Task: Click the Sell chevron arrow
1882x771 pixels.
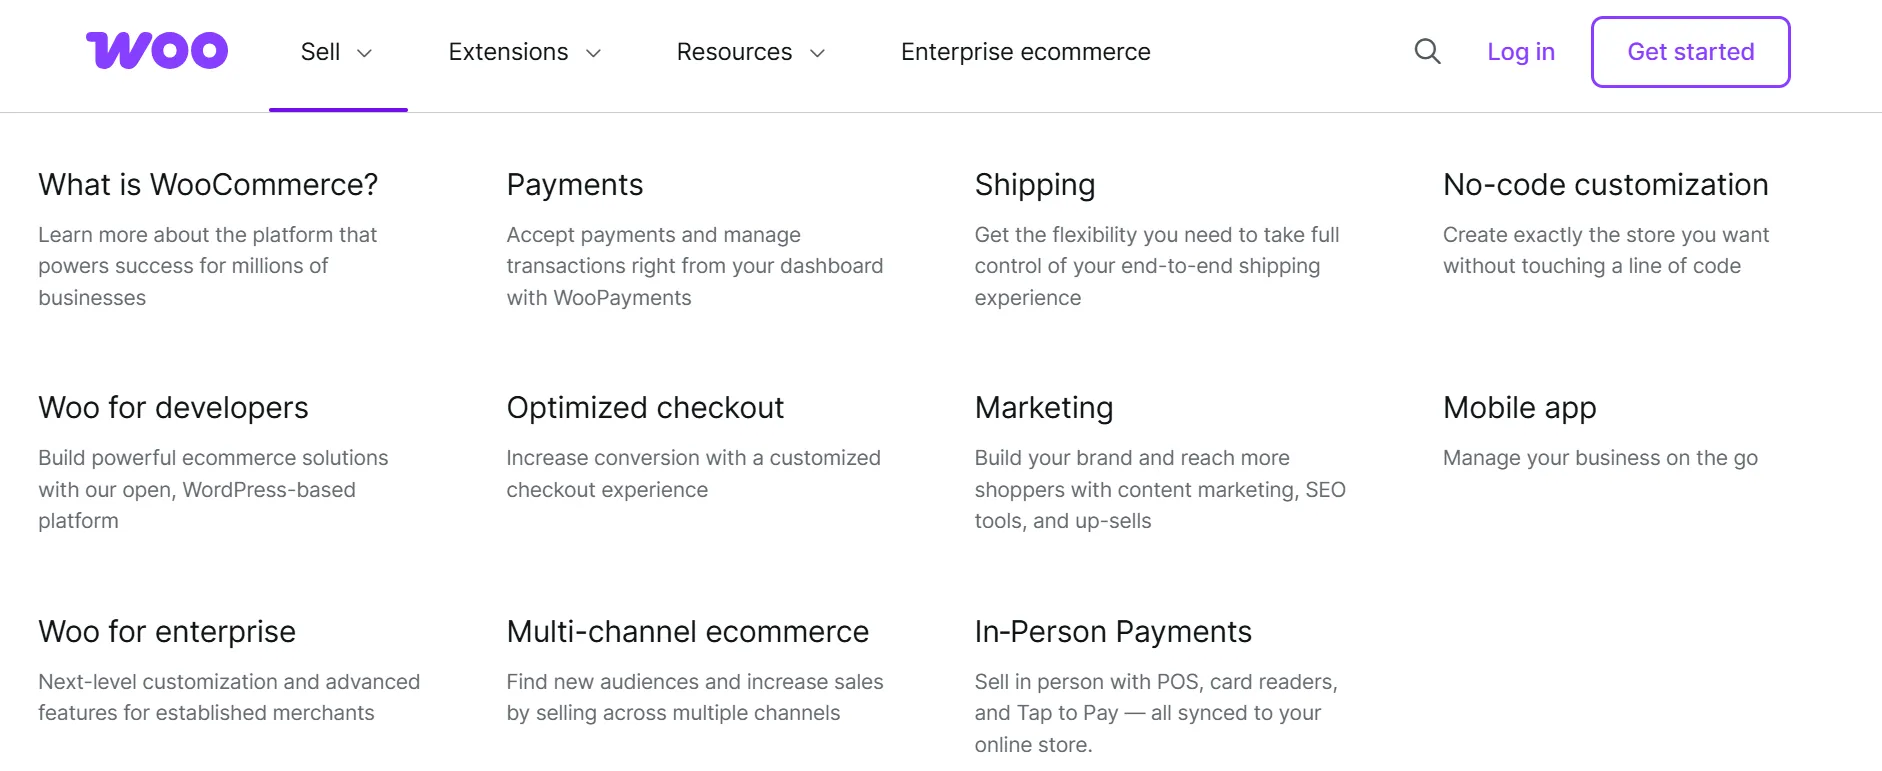Action: pyautogui.click(x=365, y=53)
